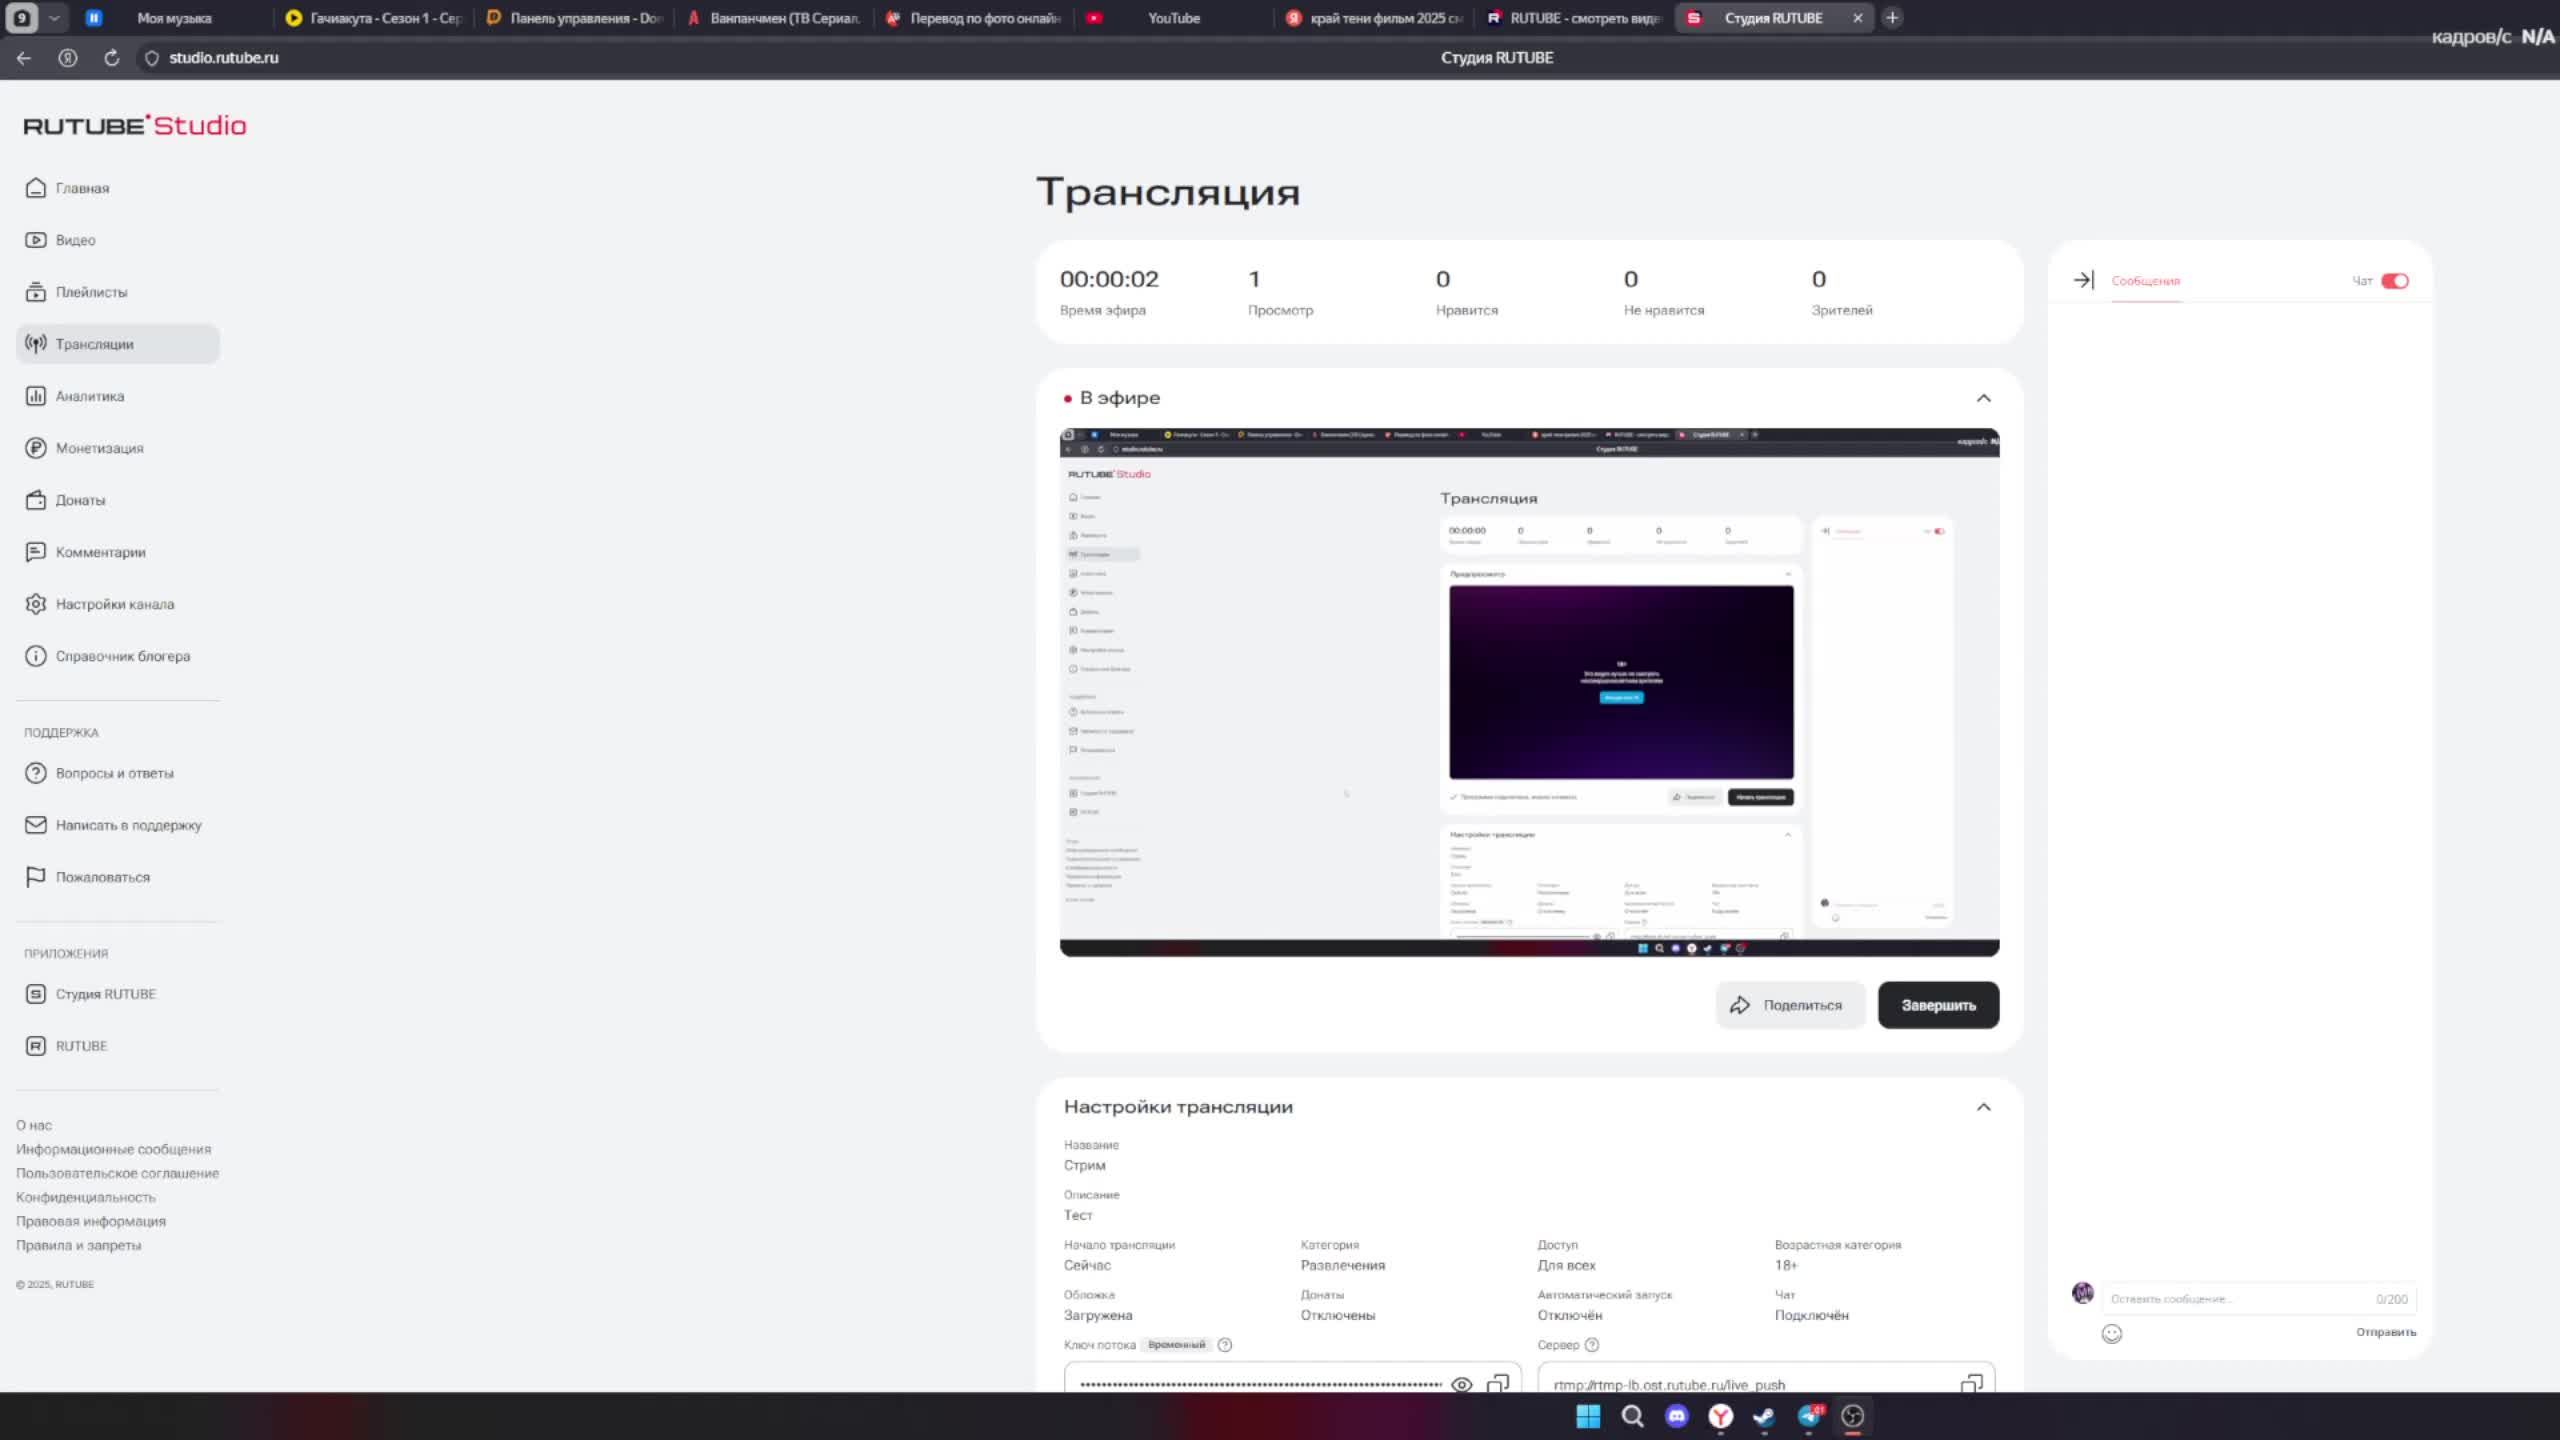Open the emoji picker in chat

point(2111,1334)
